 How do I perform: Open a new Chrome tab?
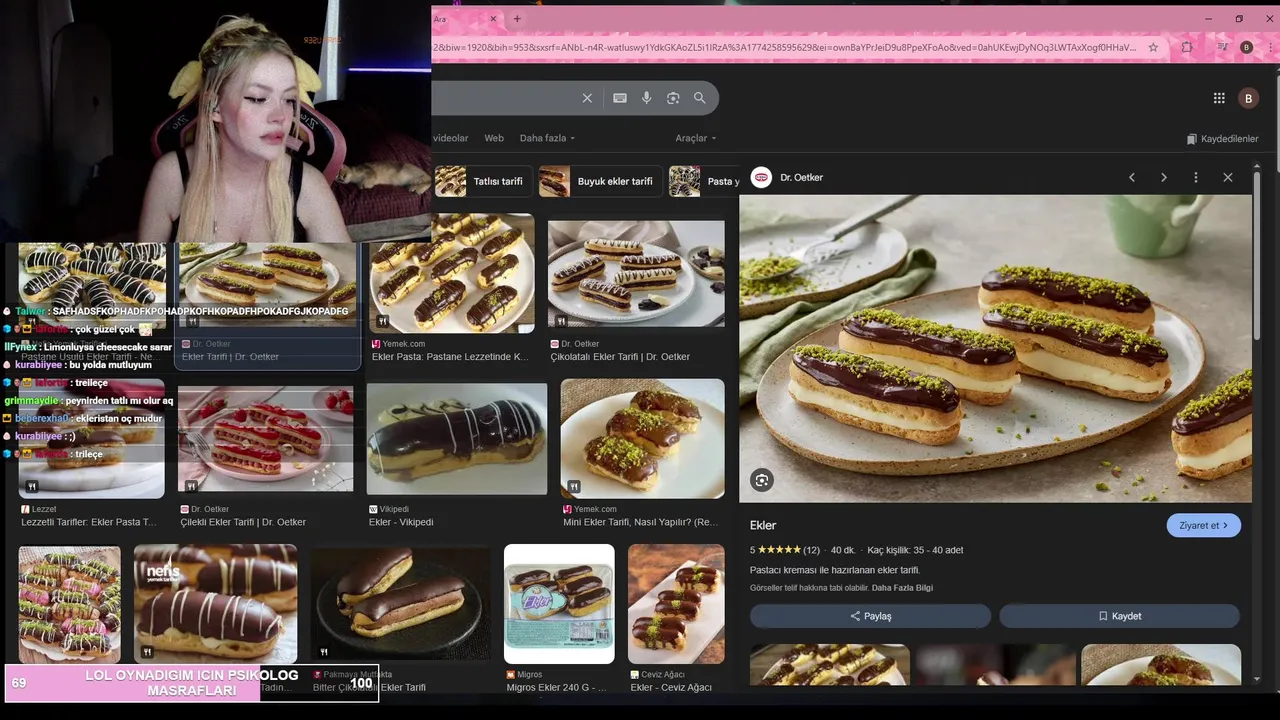click(517, 19)
